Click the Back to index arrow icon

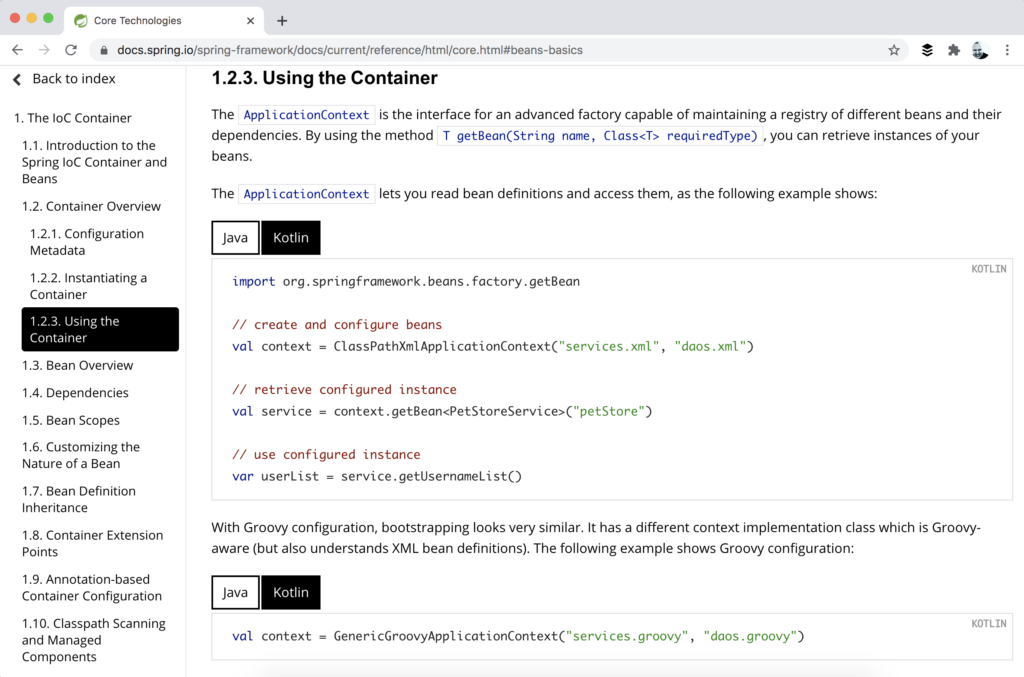[x=17, y=79]
